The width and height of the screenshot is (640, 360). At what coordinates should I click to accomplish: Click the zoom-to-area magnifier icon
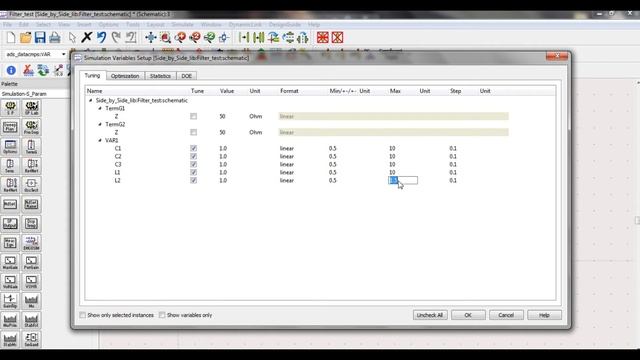[x=165, y=38]
